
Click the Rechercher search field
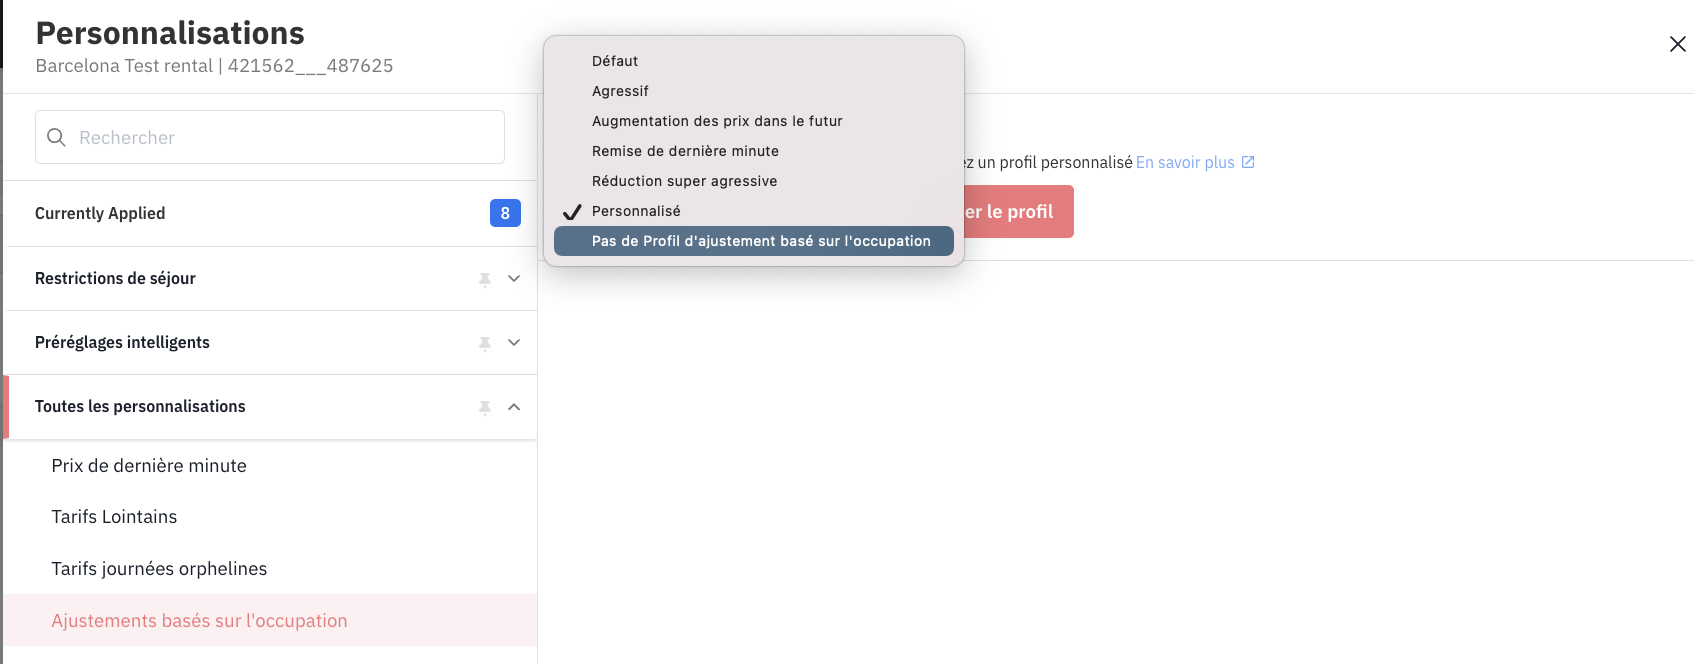(x=270, y=137)
